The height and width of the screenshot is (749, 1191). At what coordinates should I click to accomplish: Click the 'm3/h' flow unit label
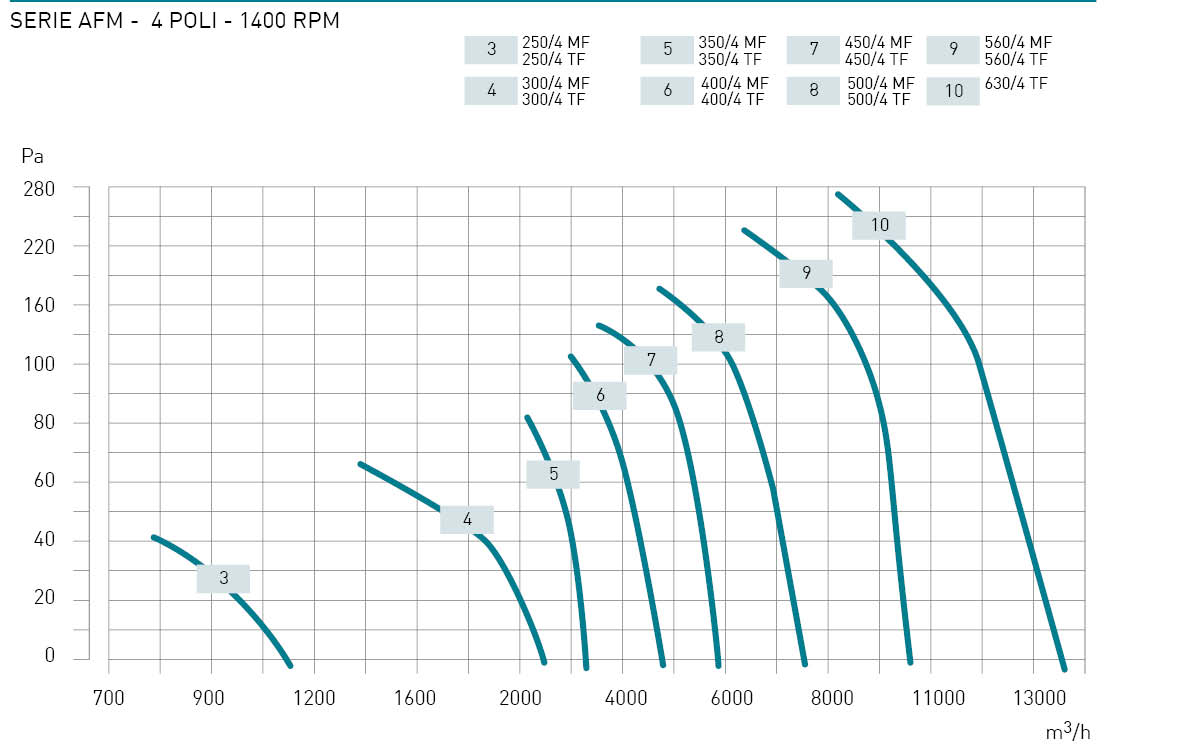pyautogui.click(x=1068, y=731)
